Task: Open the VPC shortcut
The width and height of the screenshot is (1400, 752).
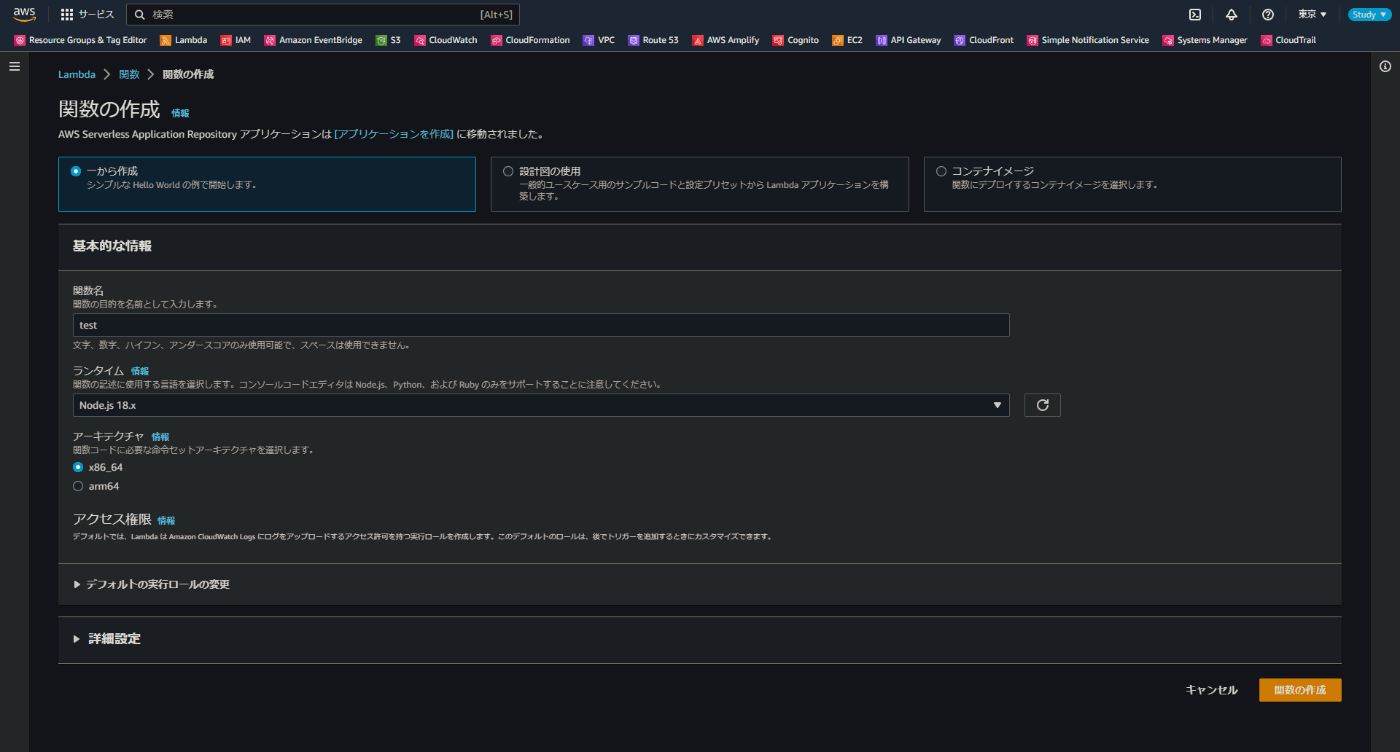Action: tap(599, 40)
